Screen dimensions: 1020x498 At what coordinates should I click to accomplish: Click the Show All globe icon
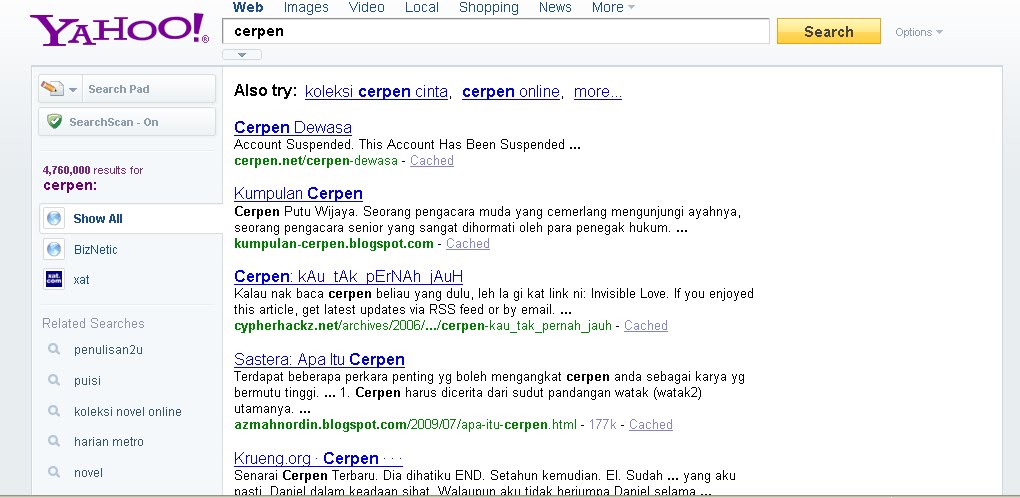54,218
